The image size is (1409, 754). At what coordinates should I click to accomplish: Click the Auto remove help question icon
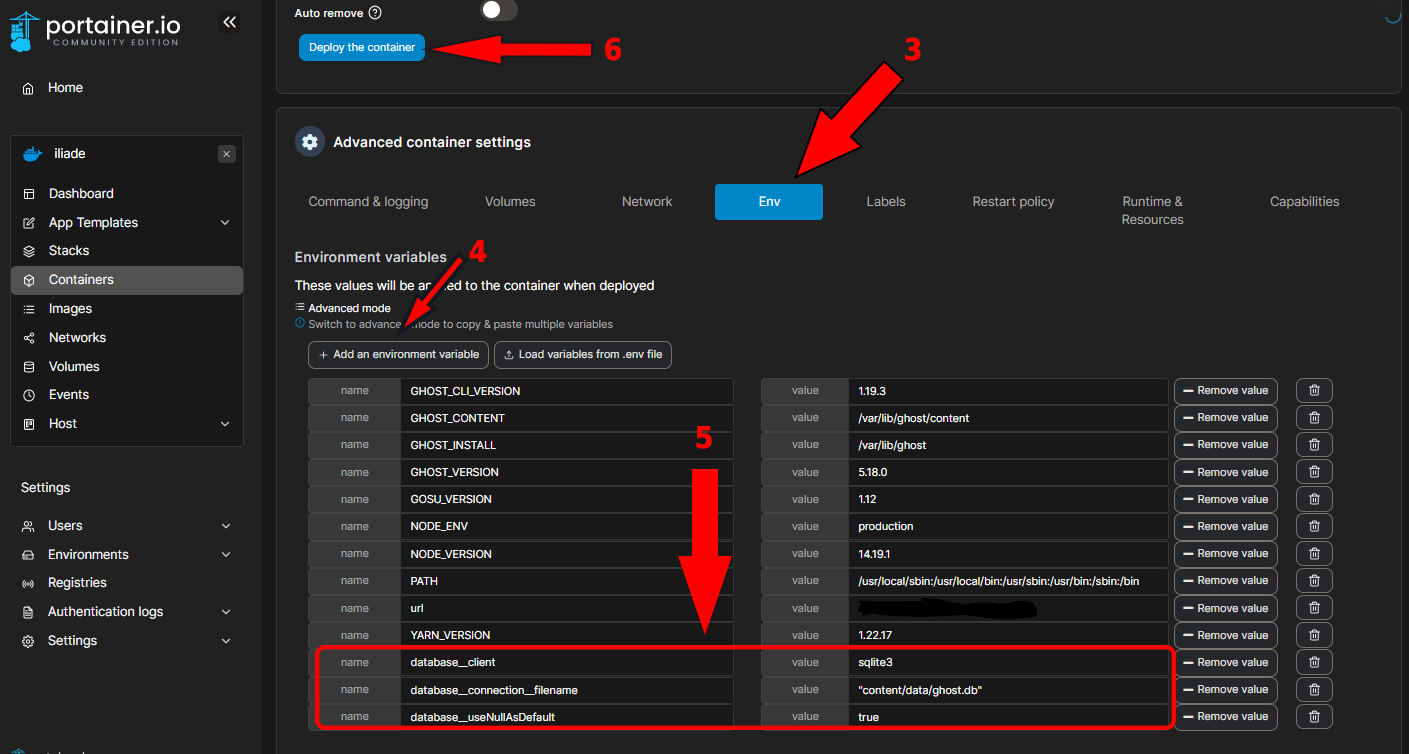[x=375, y=13]
